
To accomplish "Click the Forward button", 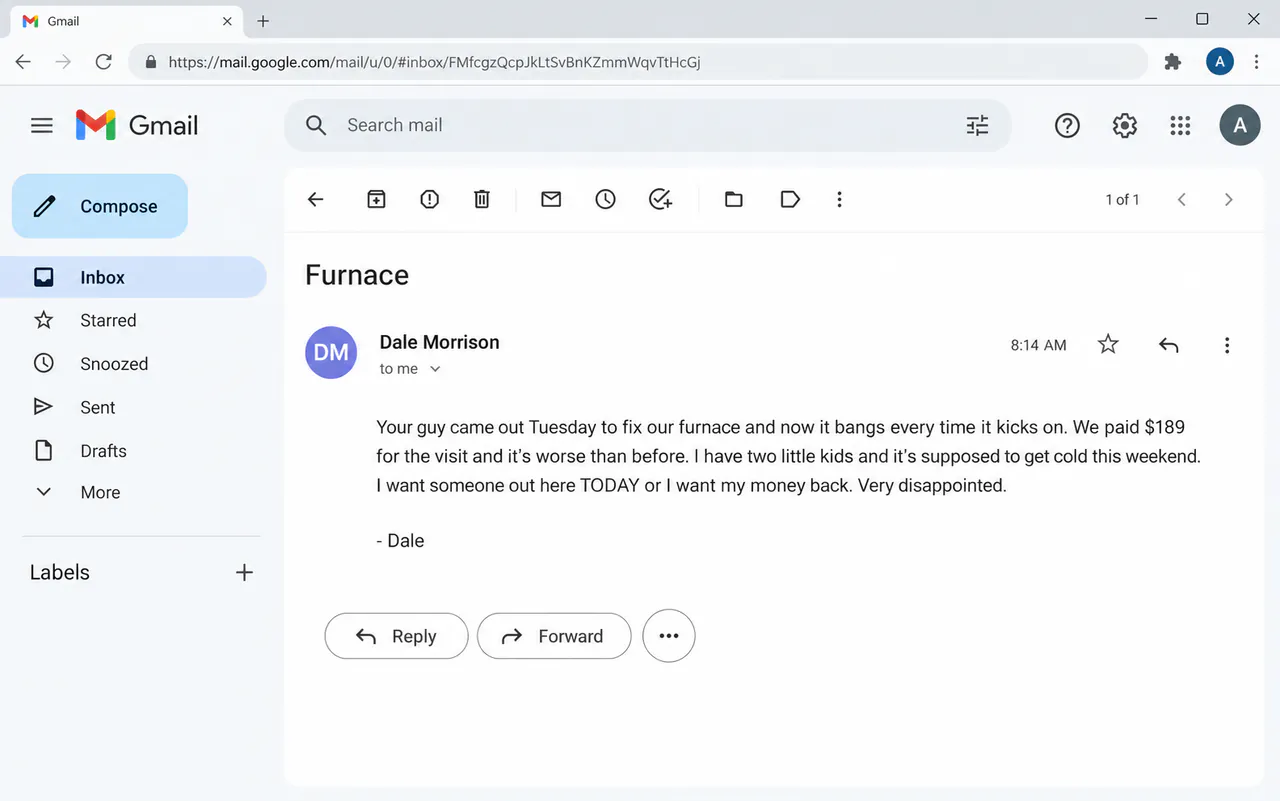I will [554, 636].
